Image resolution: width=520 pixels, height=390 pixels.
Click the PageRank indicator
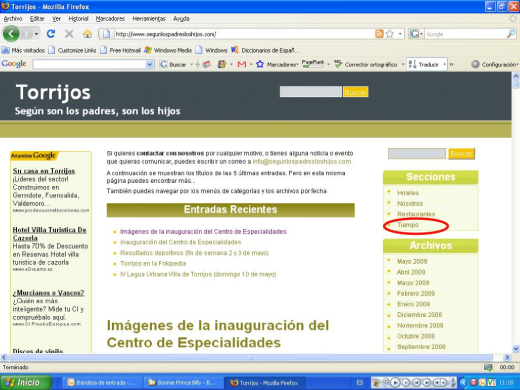coord(313,64)
